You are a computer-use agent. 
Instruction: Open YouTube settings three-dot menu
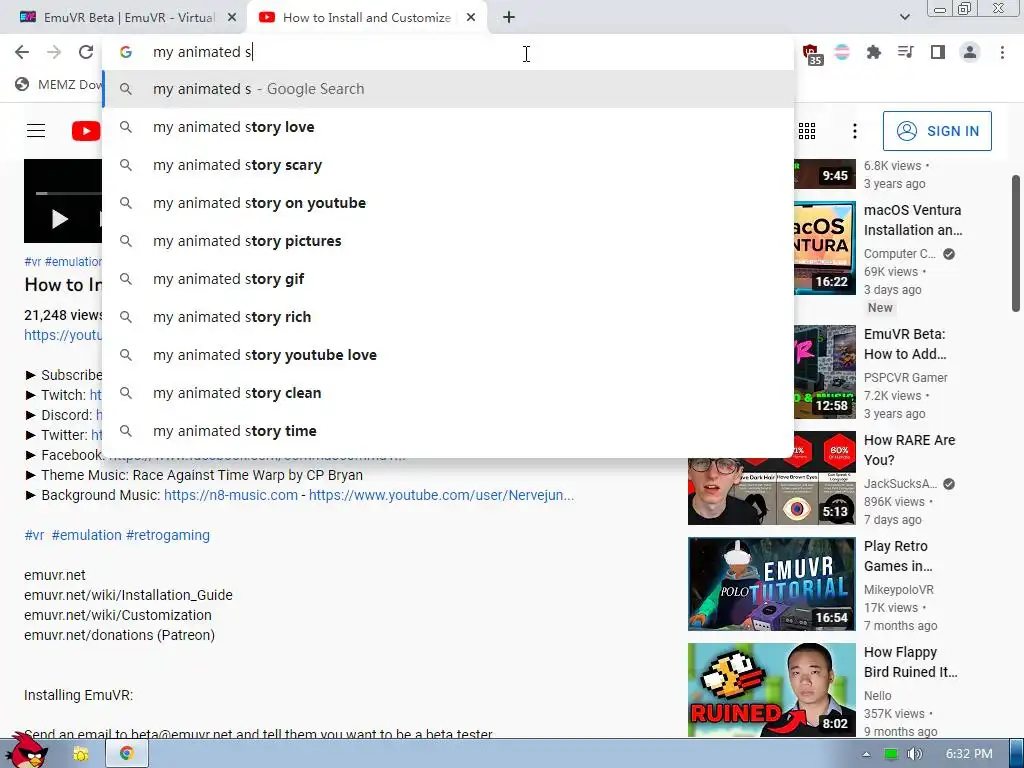pos(854,131)
